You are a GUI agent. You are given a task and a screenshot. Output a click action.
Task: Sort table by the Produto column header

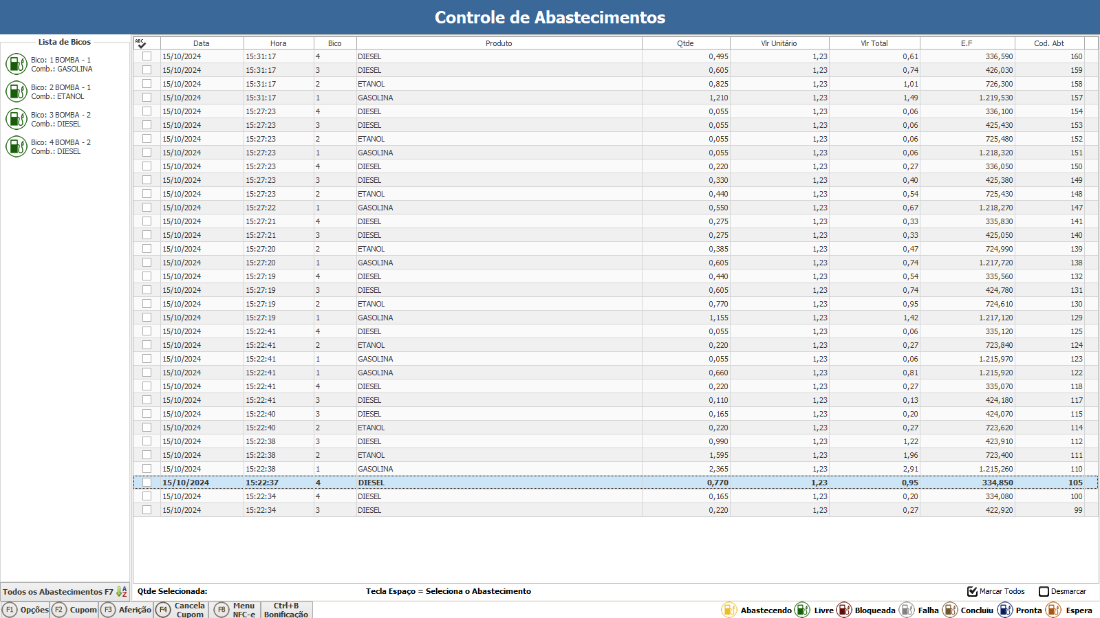(x=499, y=43)
